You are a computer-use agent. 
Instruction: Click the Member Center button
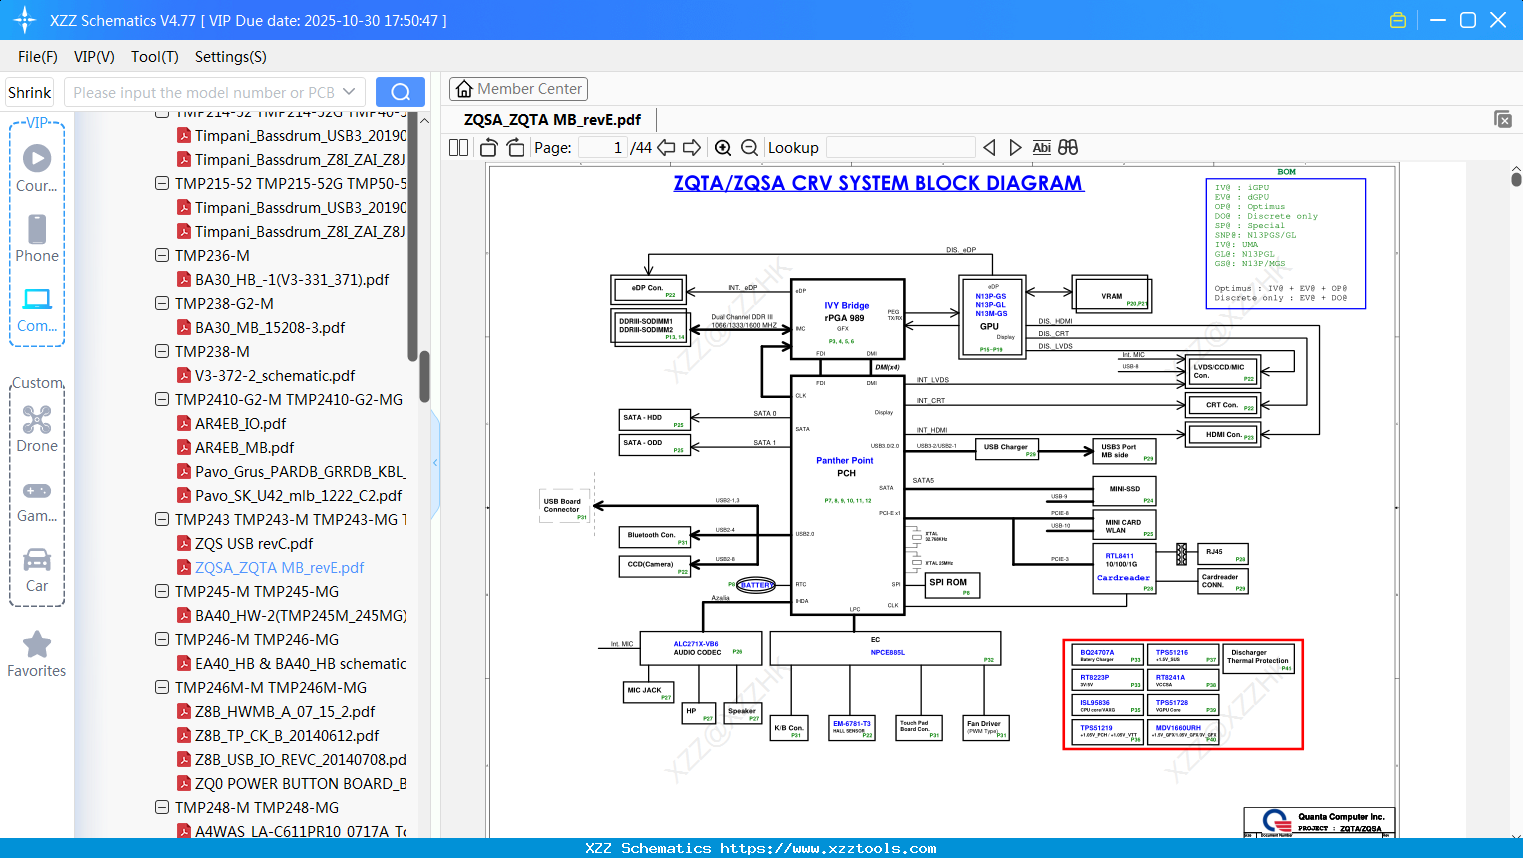coord(518,89)
